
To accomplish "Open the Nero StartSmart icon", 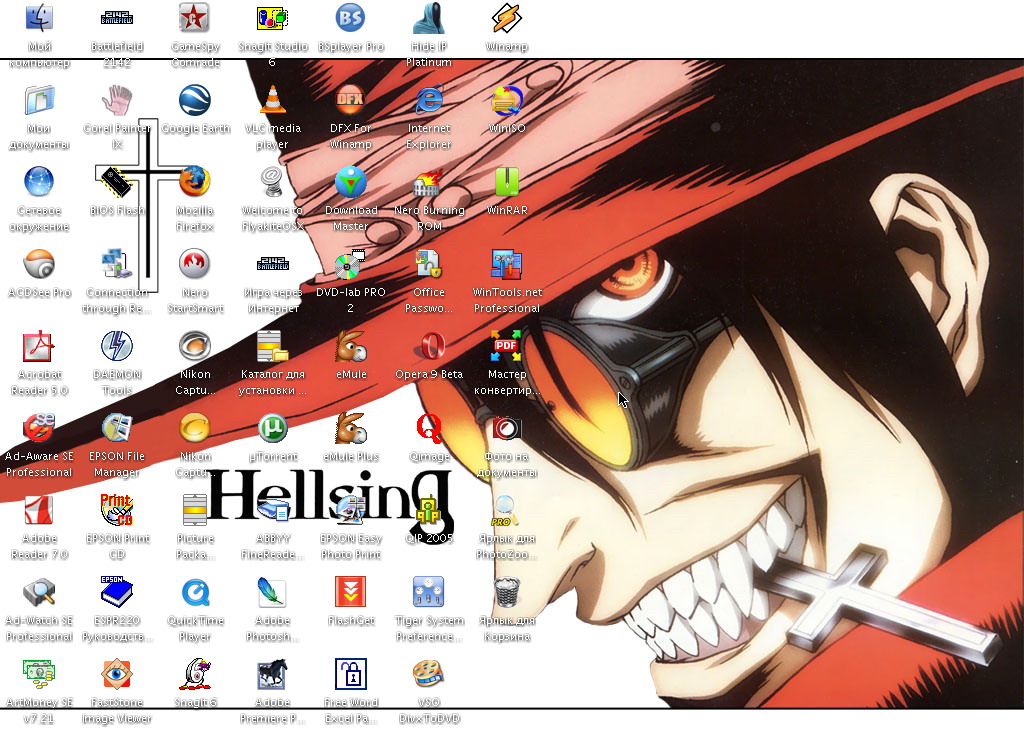I will click(195, 265).
